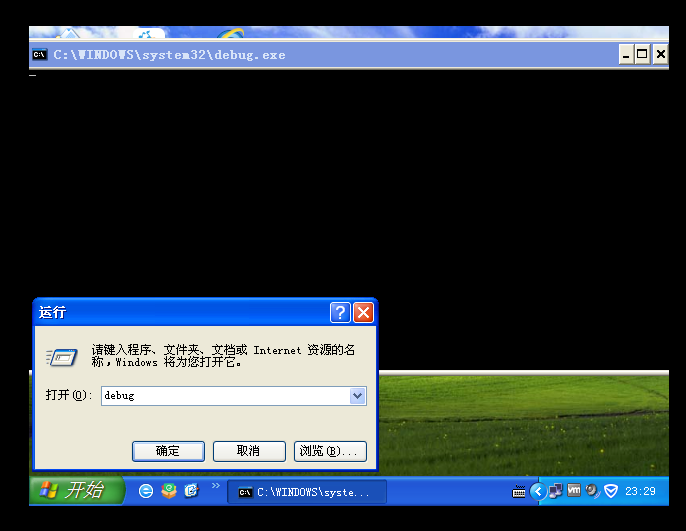
Task: Click the network connection tray icon
Action: pyautogui.click(x=556, y=491)
